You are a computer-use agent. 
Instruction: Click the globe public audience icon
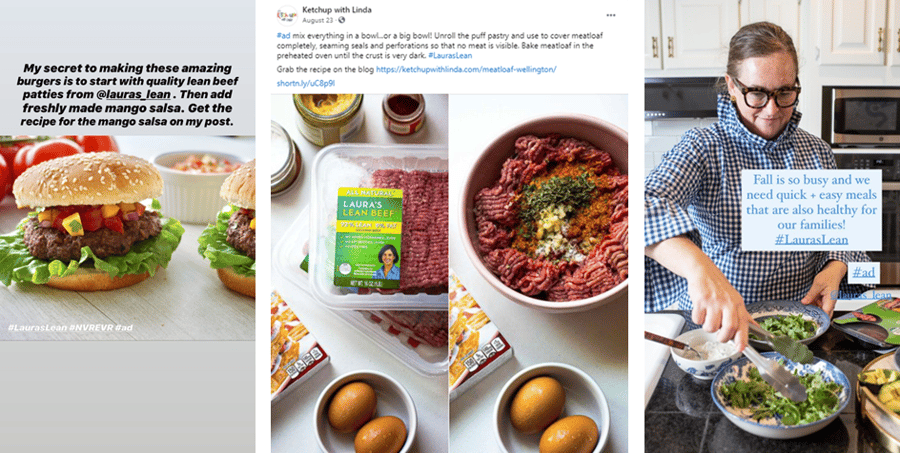[x=342, y=20]
